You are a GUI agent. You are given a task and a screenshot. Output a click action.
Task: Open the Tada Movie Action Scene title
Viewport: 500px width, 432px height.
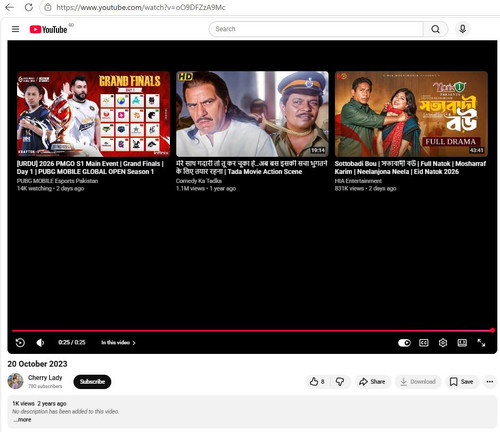point(252,168)
